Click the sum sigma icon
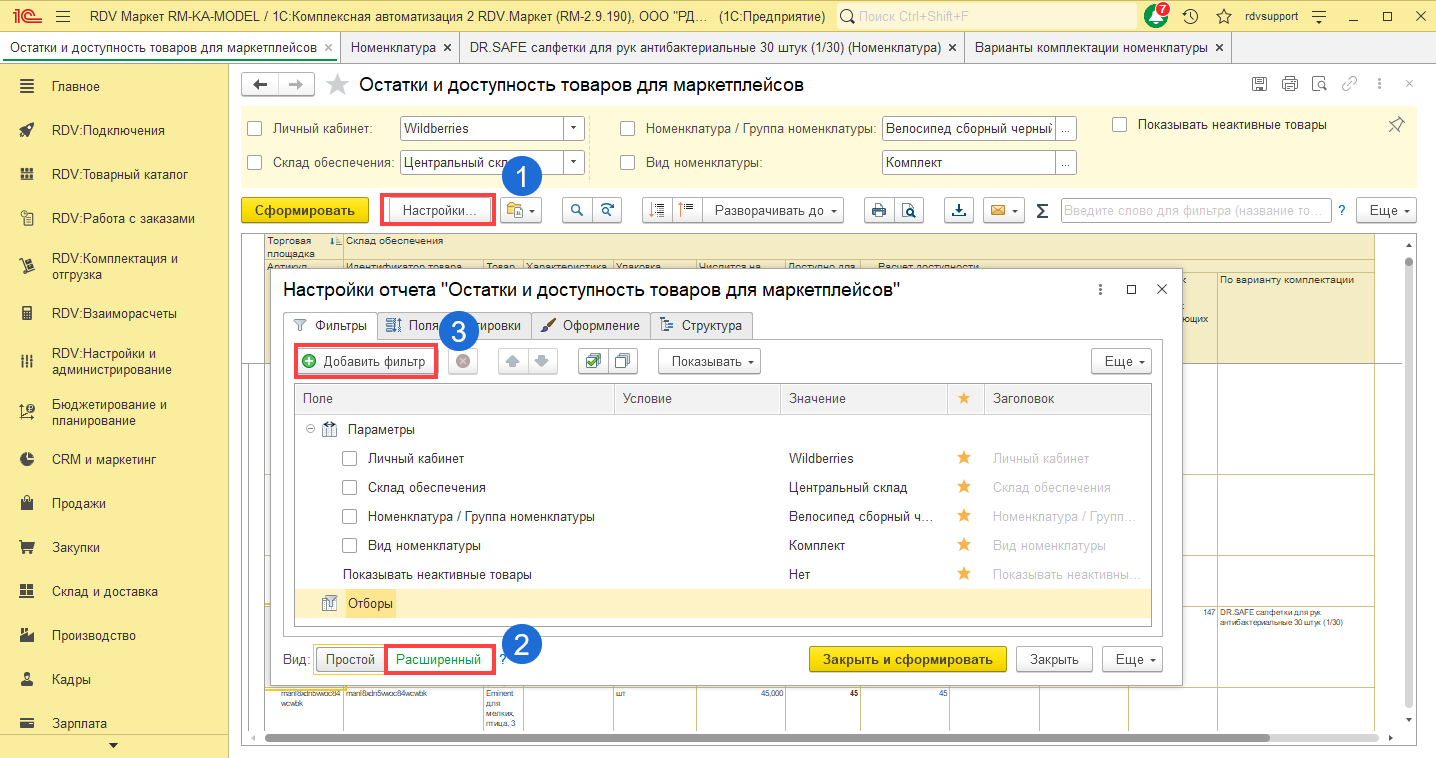The height and width of the screenshot is (758, 1436). pyautogui.click(x=1042, y=211)
